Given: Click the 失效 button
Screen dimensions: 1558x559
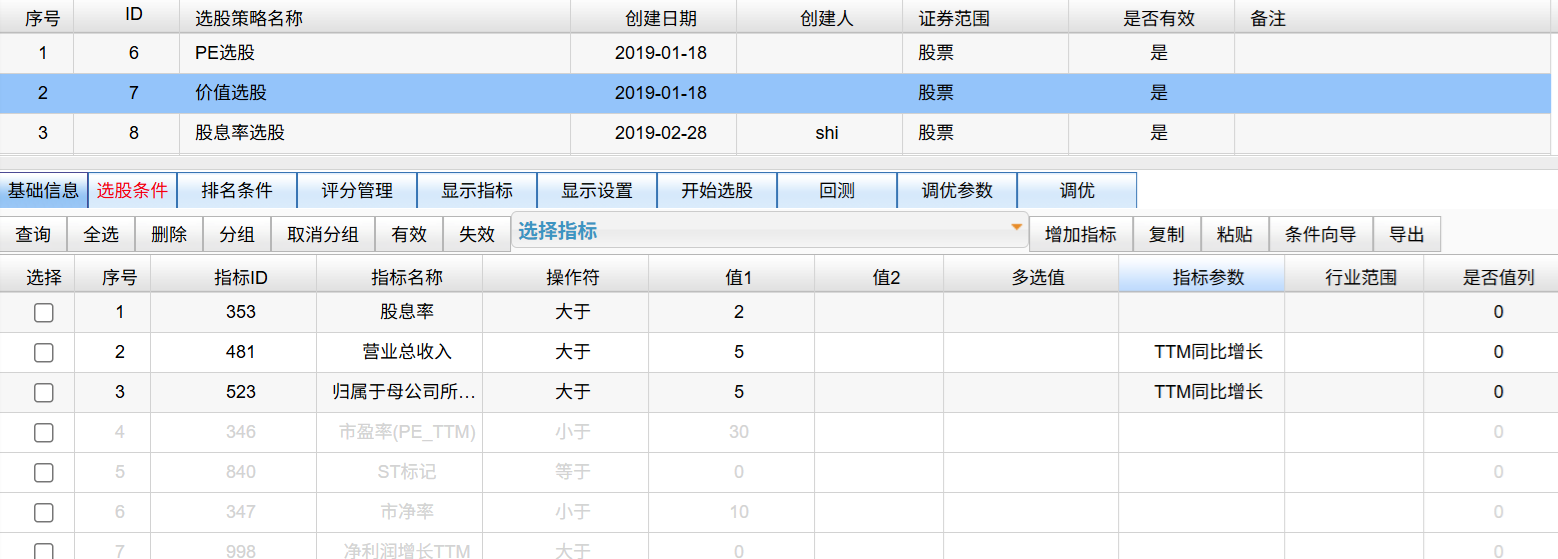Looking at the screenshot, I should click(x=477, y=234).
